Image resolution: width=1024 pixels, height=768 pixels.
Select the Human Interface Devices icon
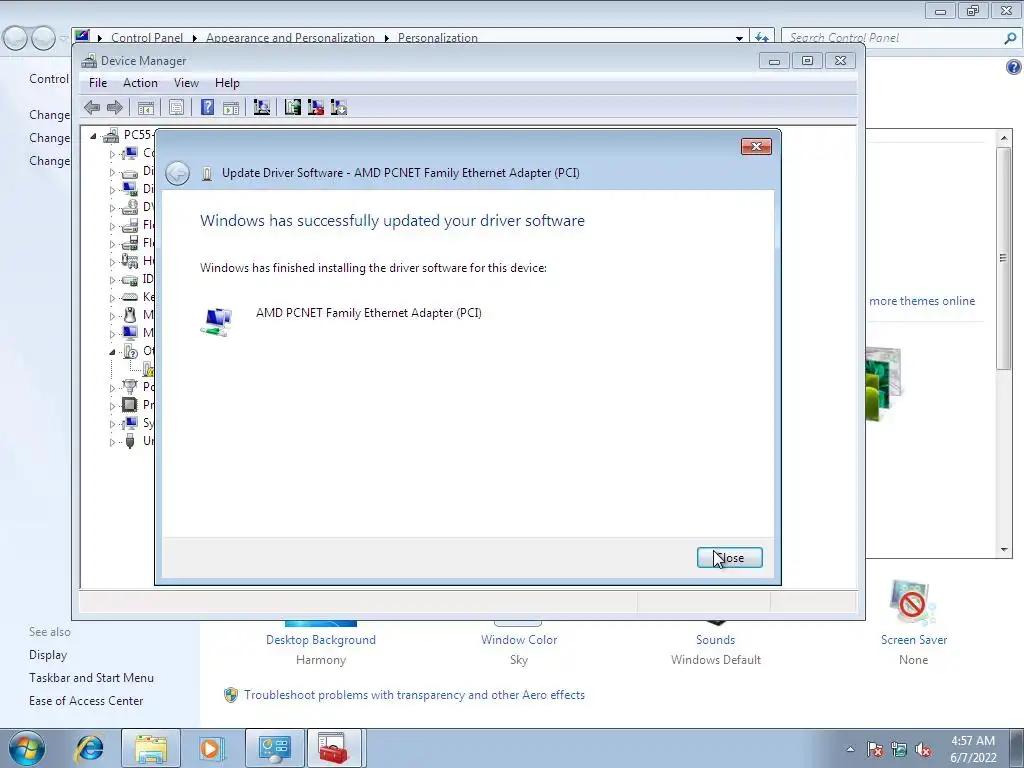[x=129, y=261]
